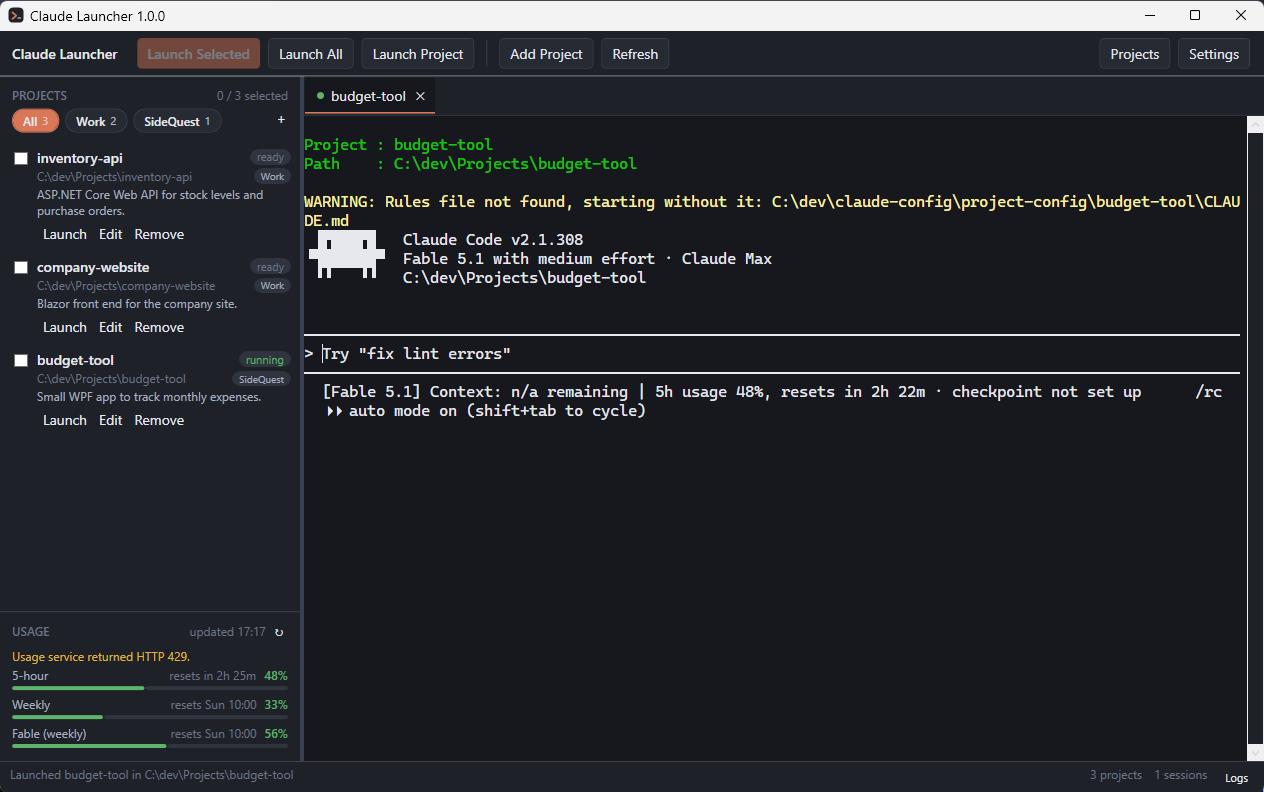Tick the inventory-api checkbox
This screenshot has height=792, width=1264.
[20, 159]
